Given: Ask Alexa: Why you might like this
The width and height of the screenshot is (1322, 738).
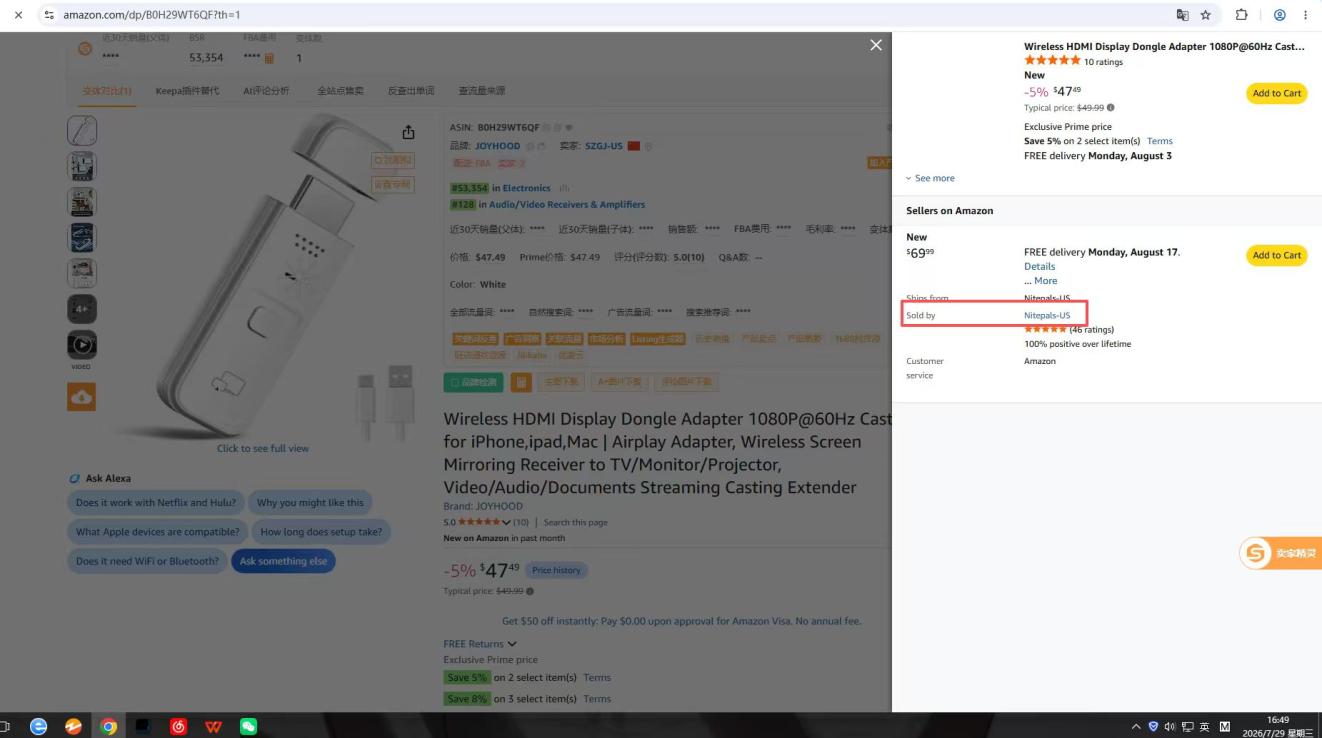Looking at the screenshot, I should (311, 503).
